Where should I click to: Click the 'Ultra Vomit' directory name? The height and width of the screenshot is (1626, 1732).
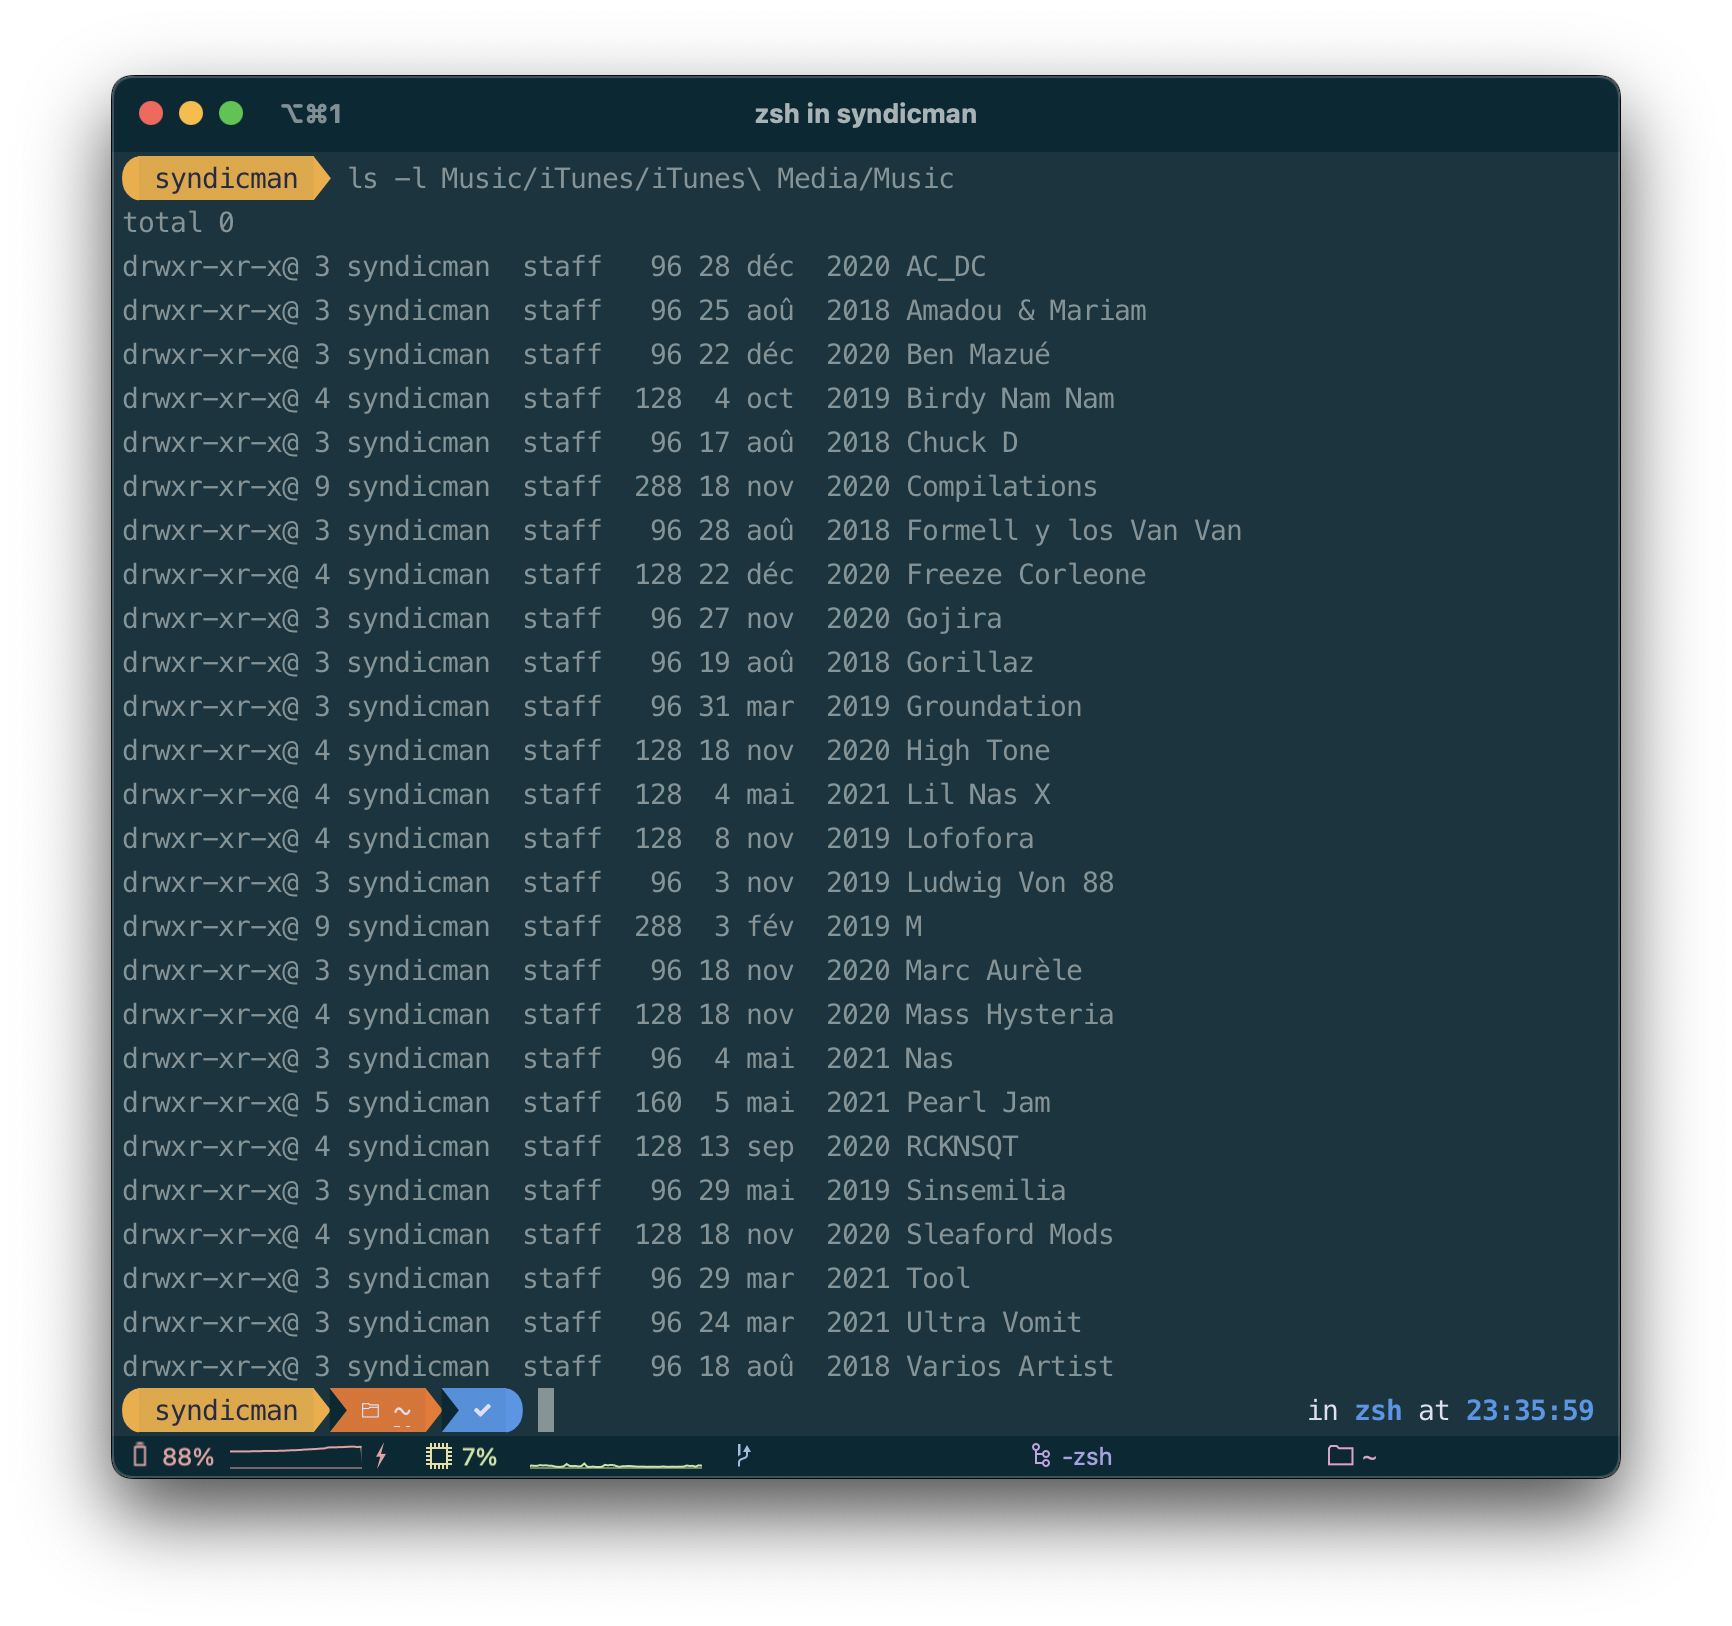994,1322
